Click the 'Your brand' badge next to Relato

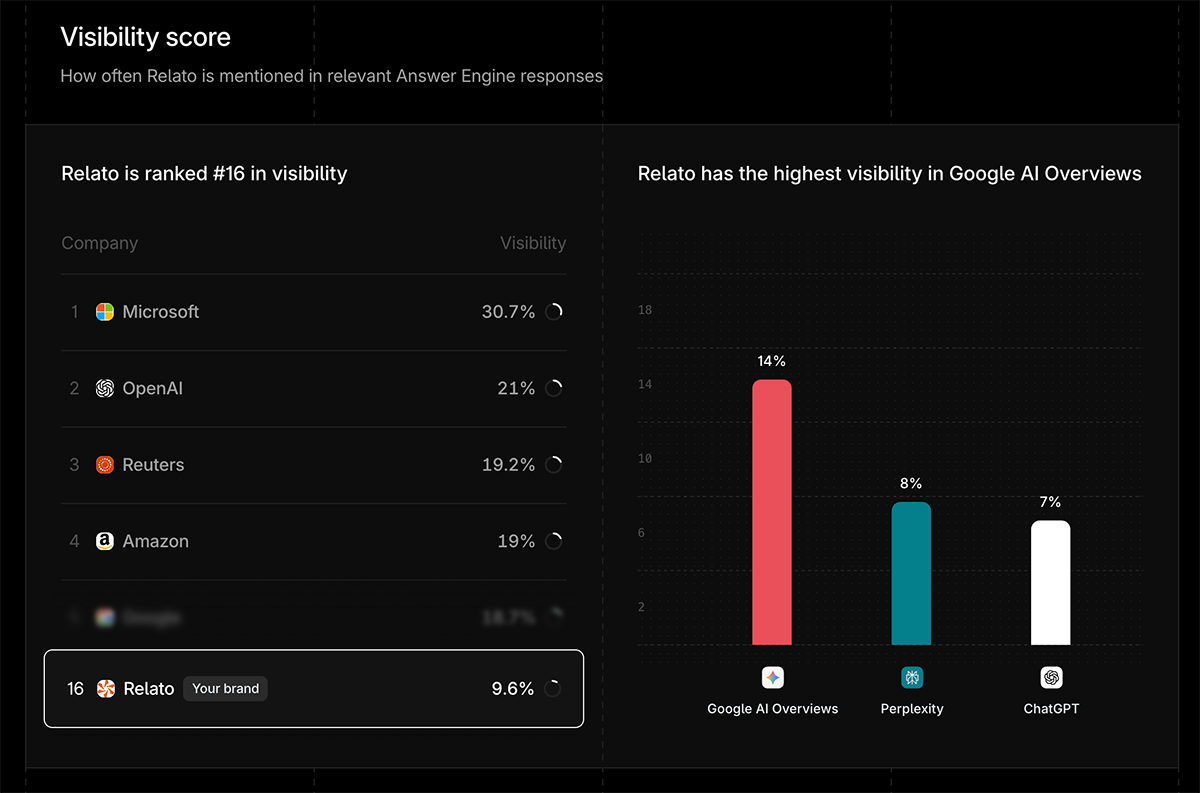click(x=225, y=688)
